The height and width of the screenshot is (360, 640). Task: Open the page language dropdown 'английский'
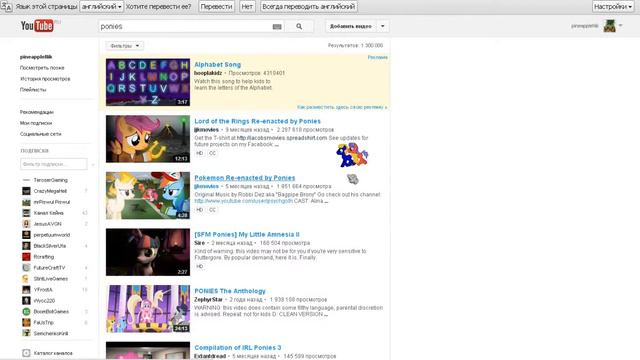101,7
